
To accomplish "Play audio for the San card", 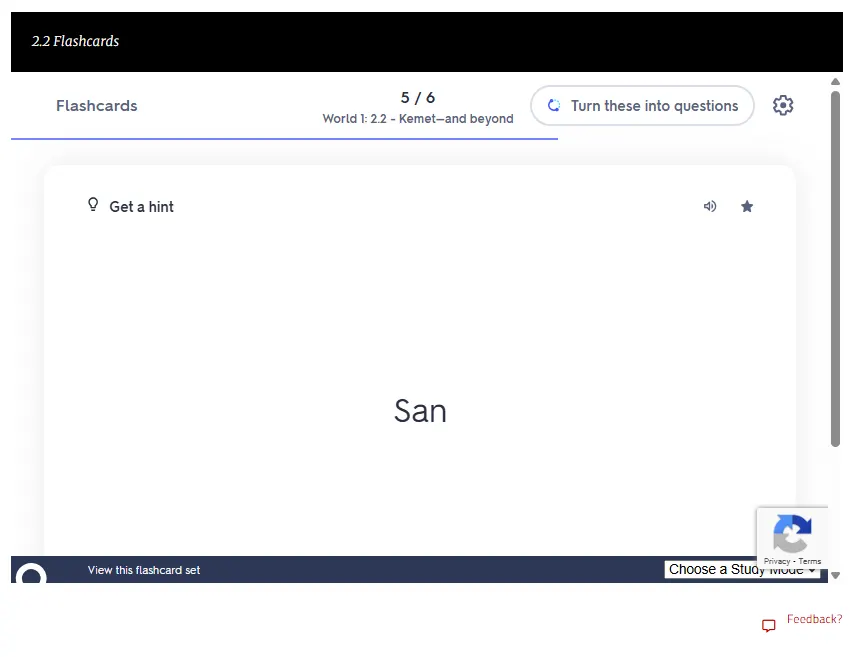I will pyautogui.click(x=710, y=207).
